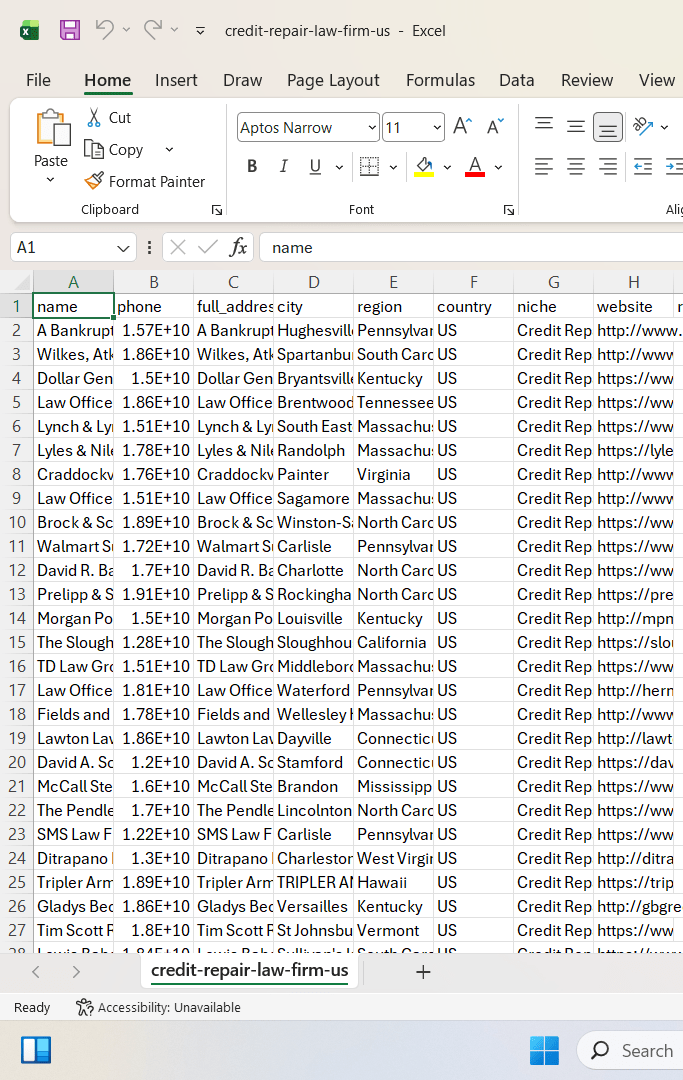Expand the Copy options dropdown

[169, 149]
